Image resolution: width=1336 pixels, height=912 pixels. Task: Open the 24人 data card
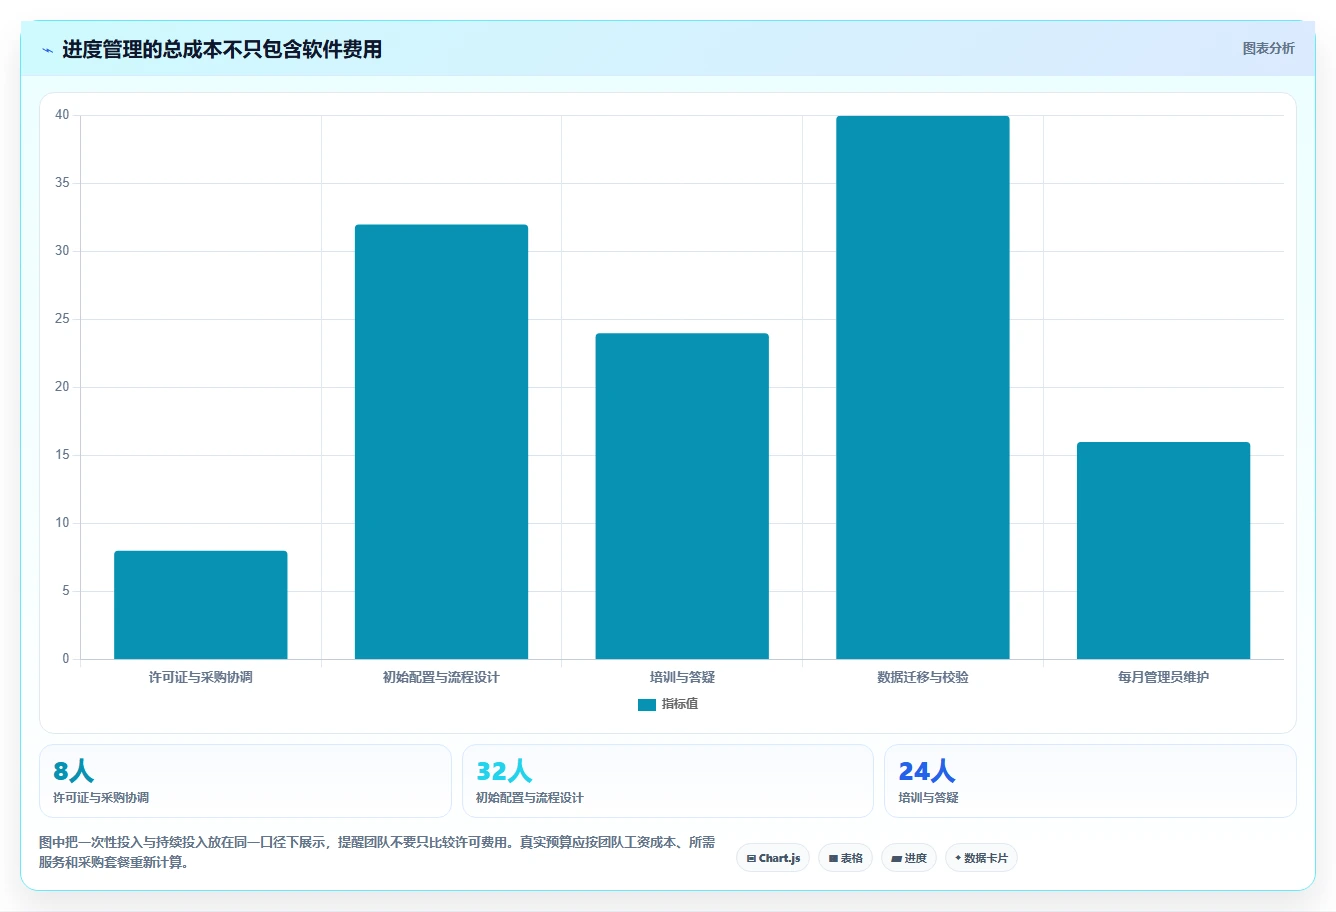click(1090, 781)
